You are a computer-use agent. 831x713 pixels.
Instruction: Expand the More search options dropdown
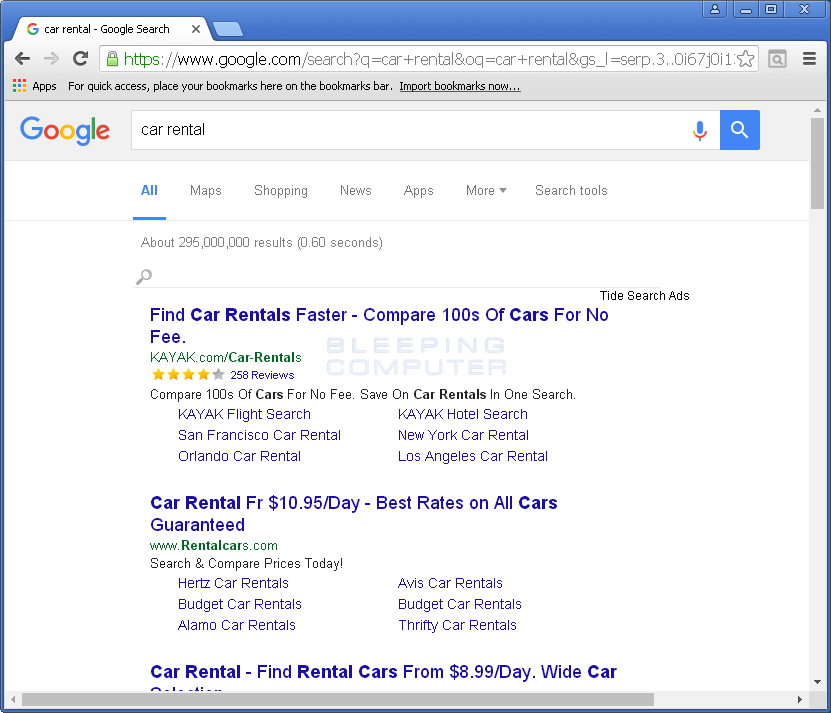coord(486,190)
